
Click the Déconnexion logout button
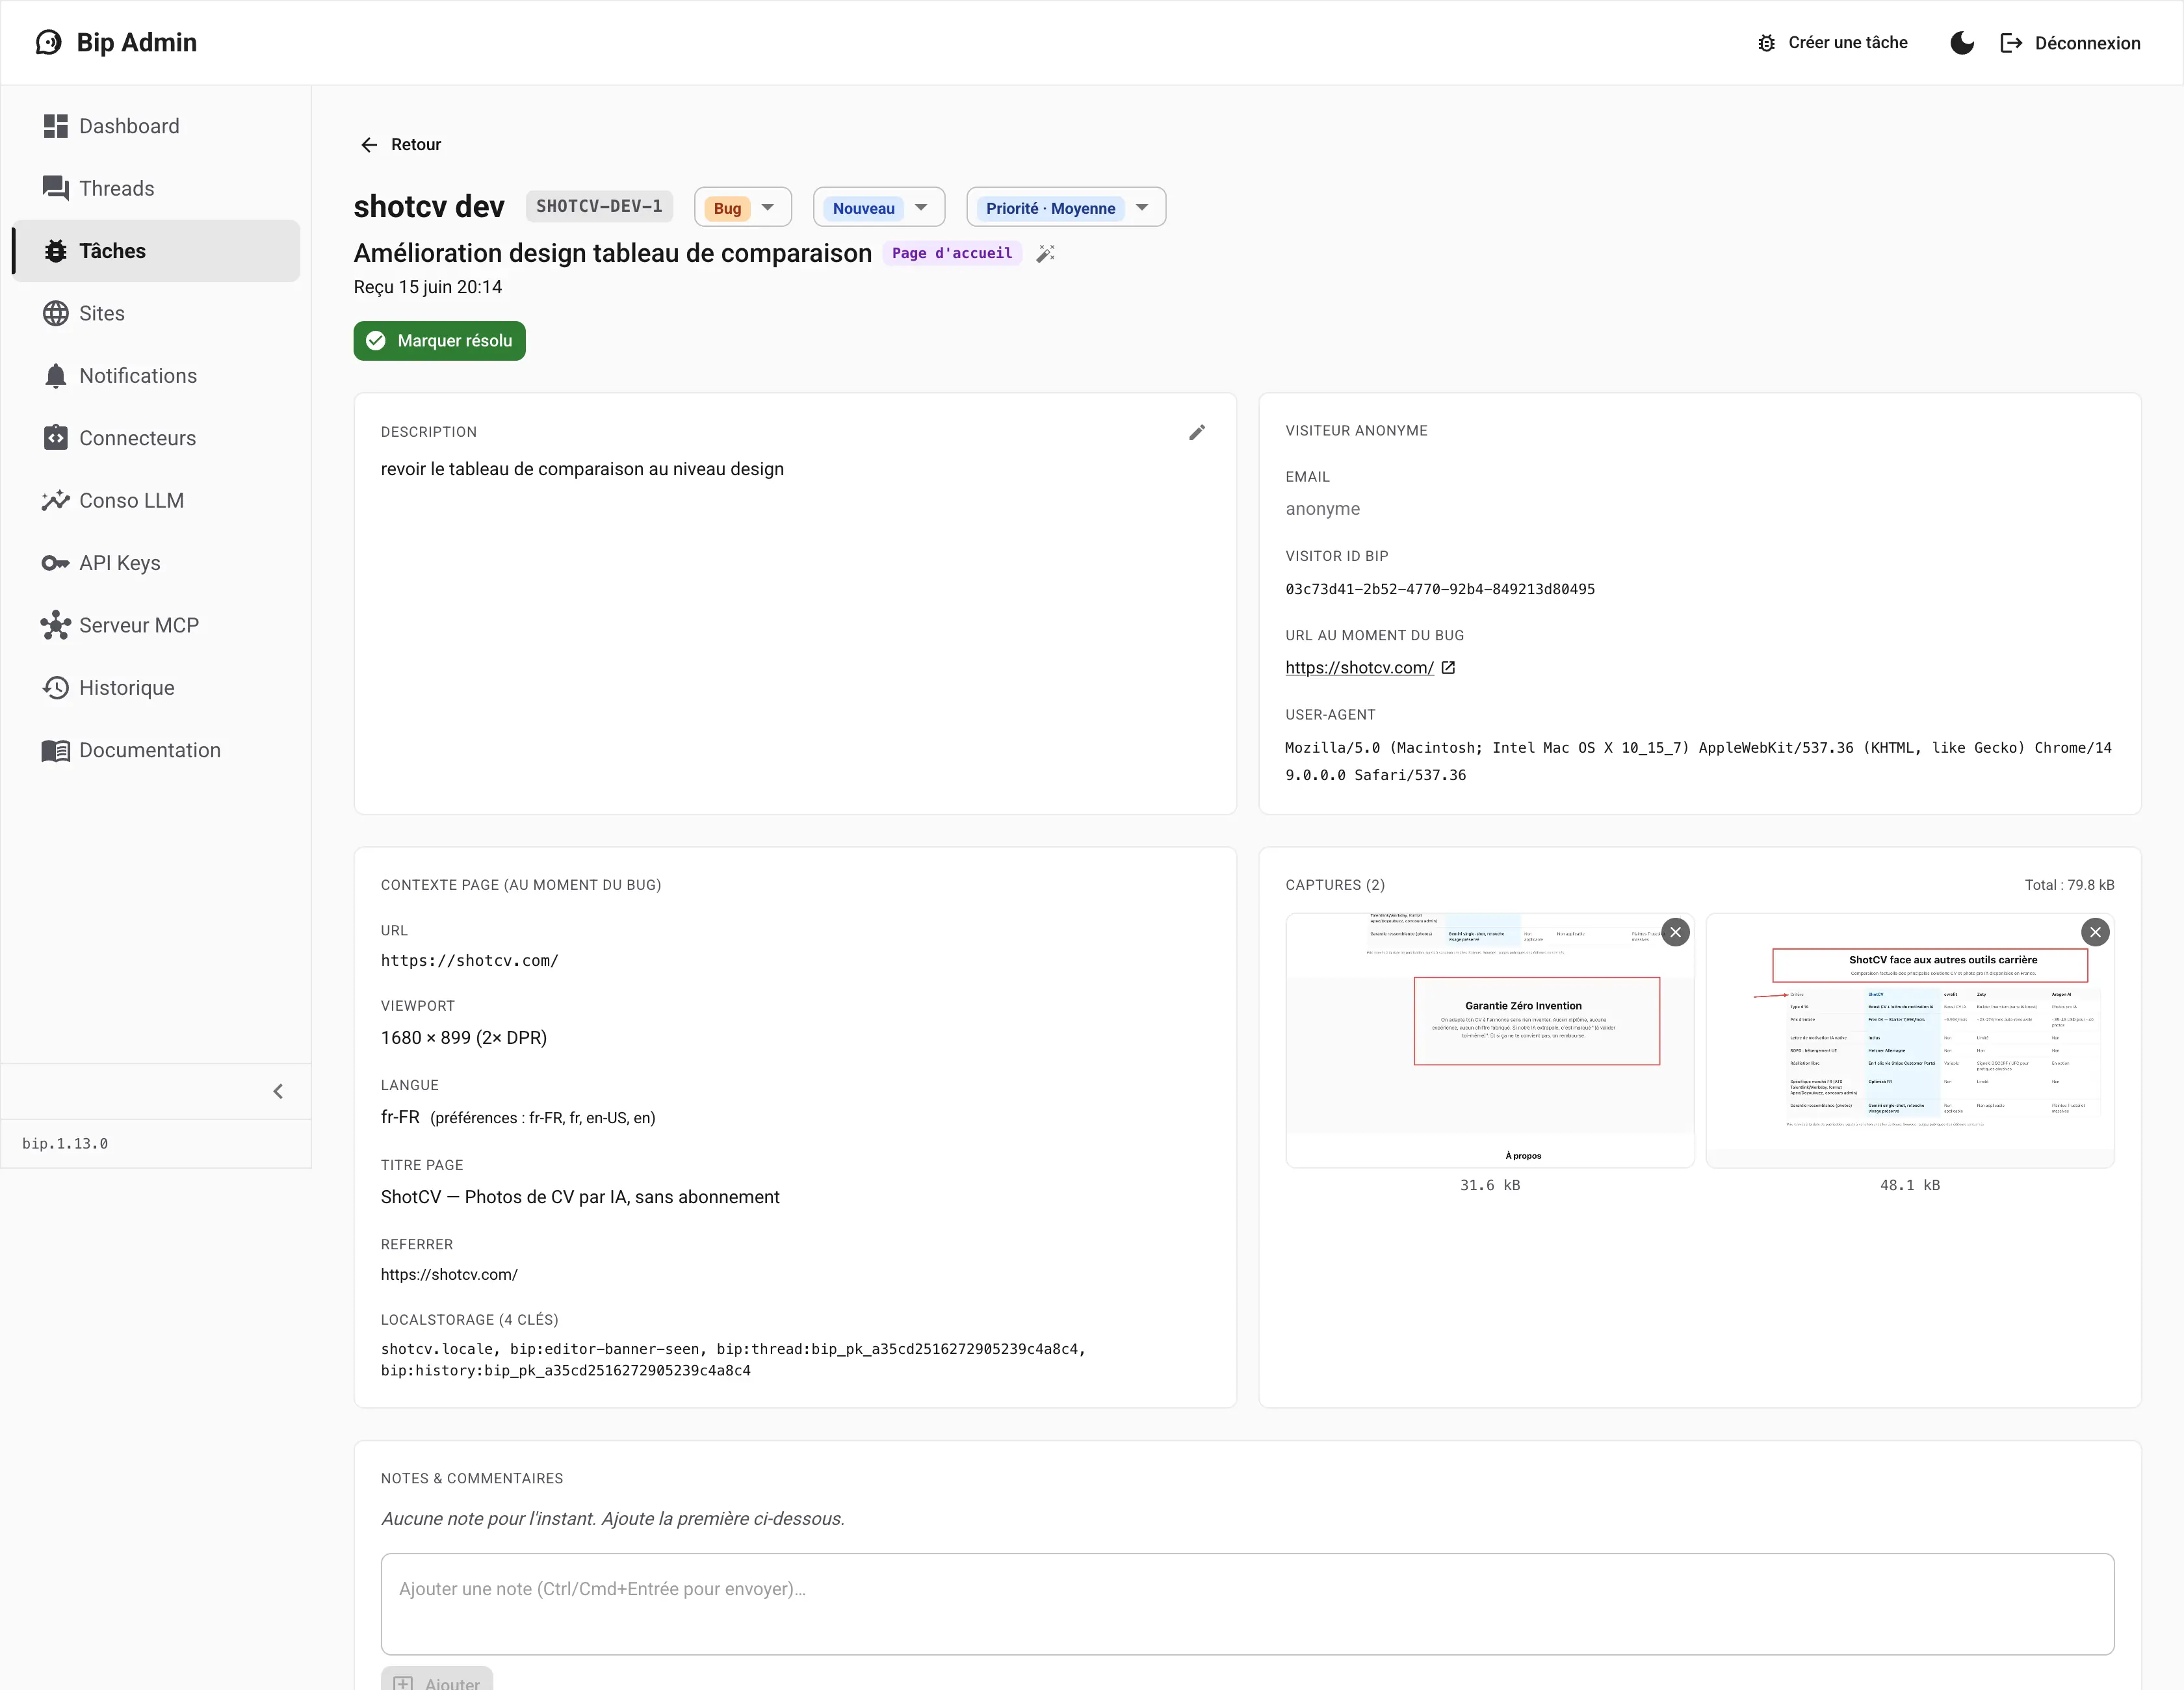[2070, 43]
